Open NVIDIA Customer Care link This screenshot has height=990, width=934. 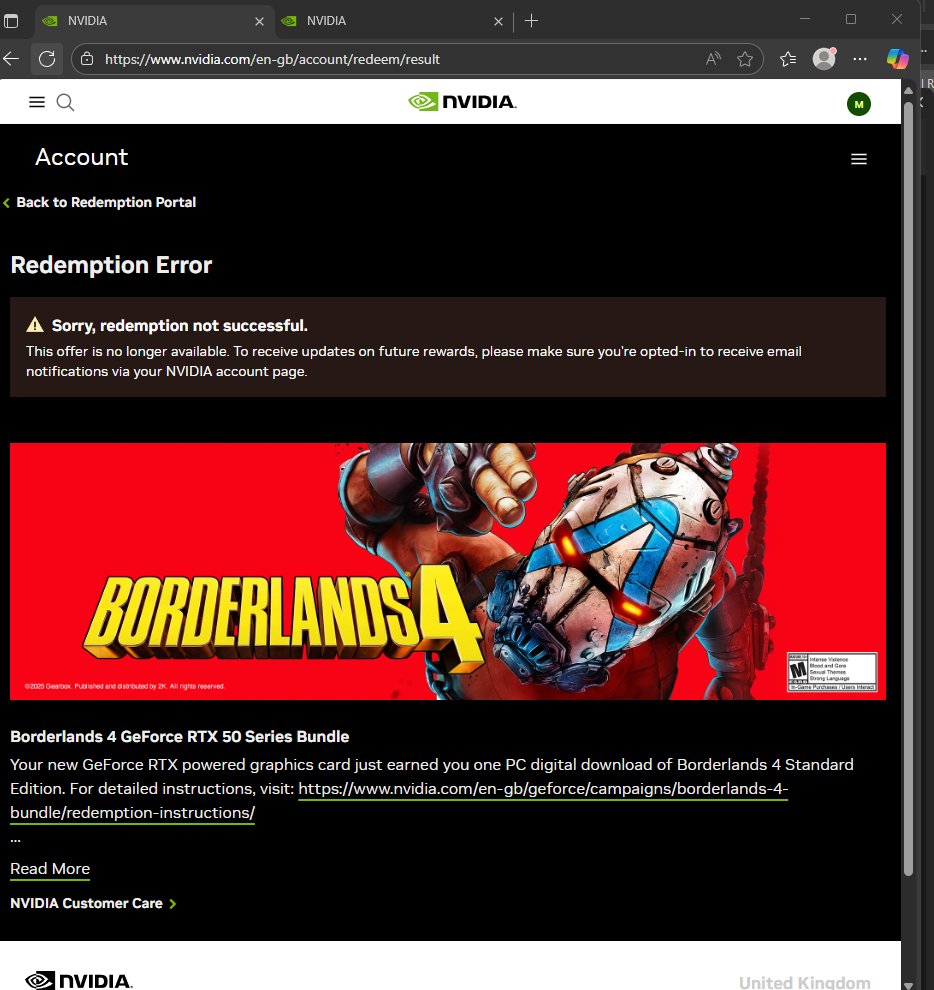point(93,904)
